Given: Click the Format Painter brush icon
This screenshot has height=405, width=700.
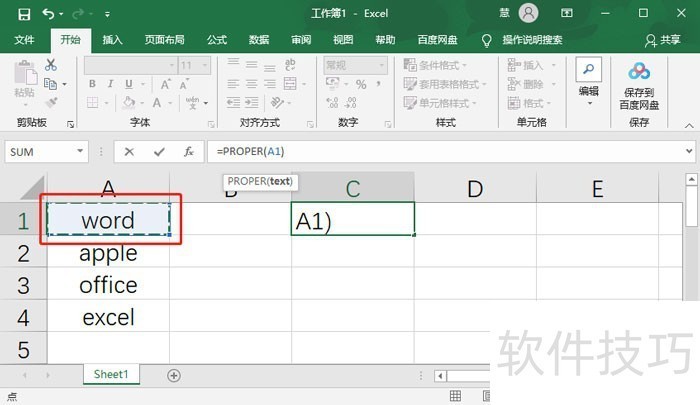Looking at the screenshot, I should point(51,103).
